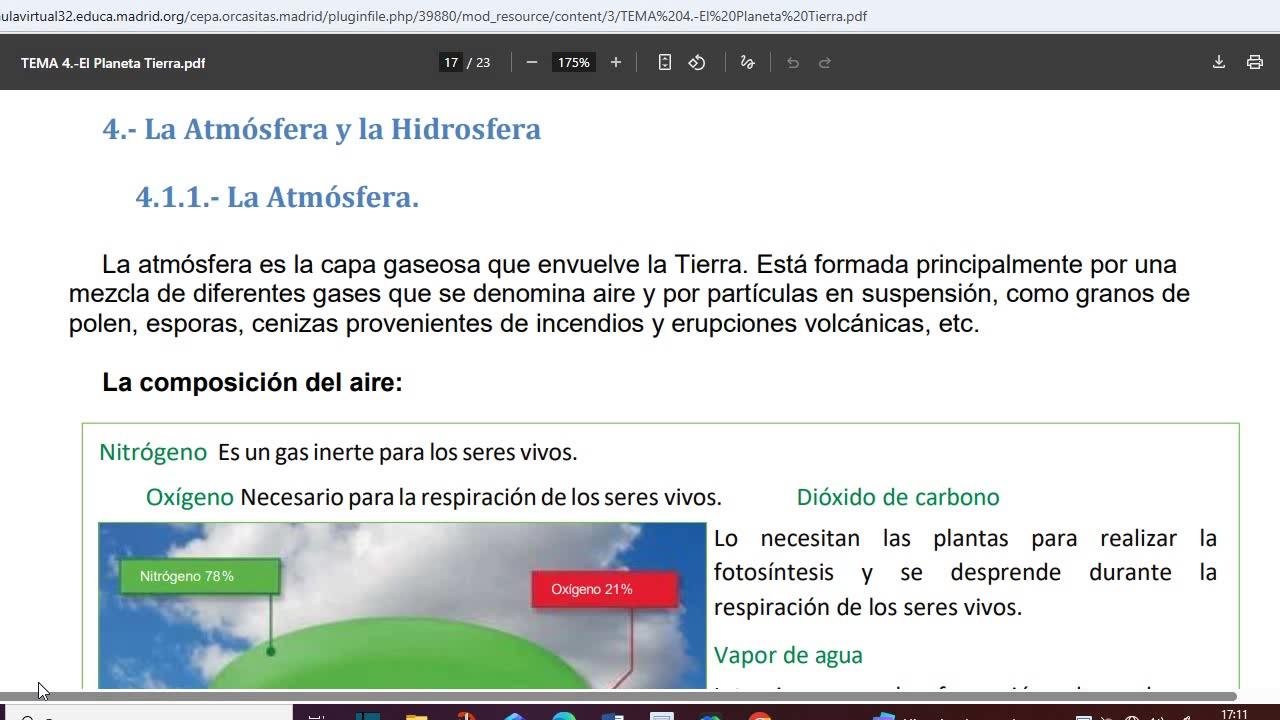Click the page number field showing 17
Viewport: 1280px width, 720px height.
point(451,62)
